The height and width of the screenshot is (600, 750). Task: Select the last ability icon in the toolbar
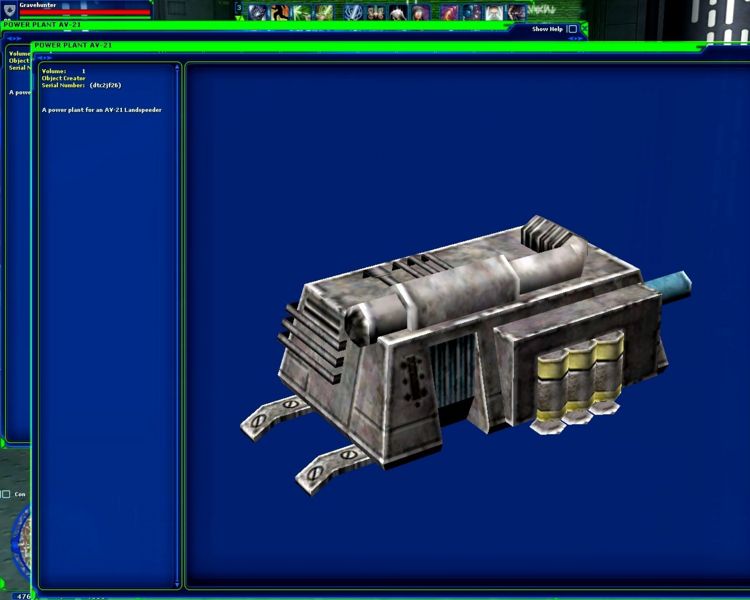pos(516,13)
